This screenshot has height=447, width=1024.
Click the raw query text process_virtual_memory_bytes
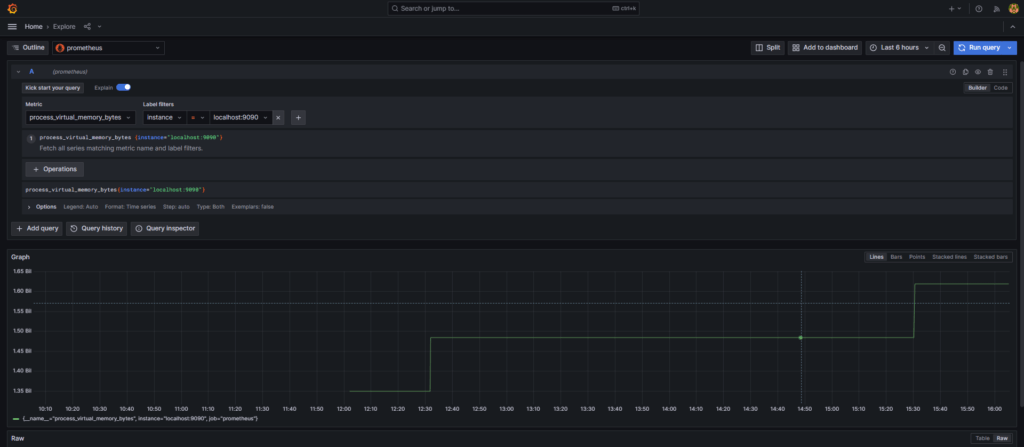pyautogui.click(x=71, y=190)
